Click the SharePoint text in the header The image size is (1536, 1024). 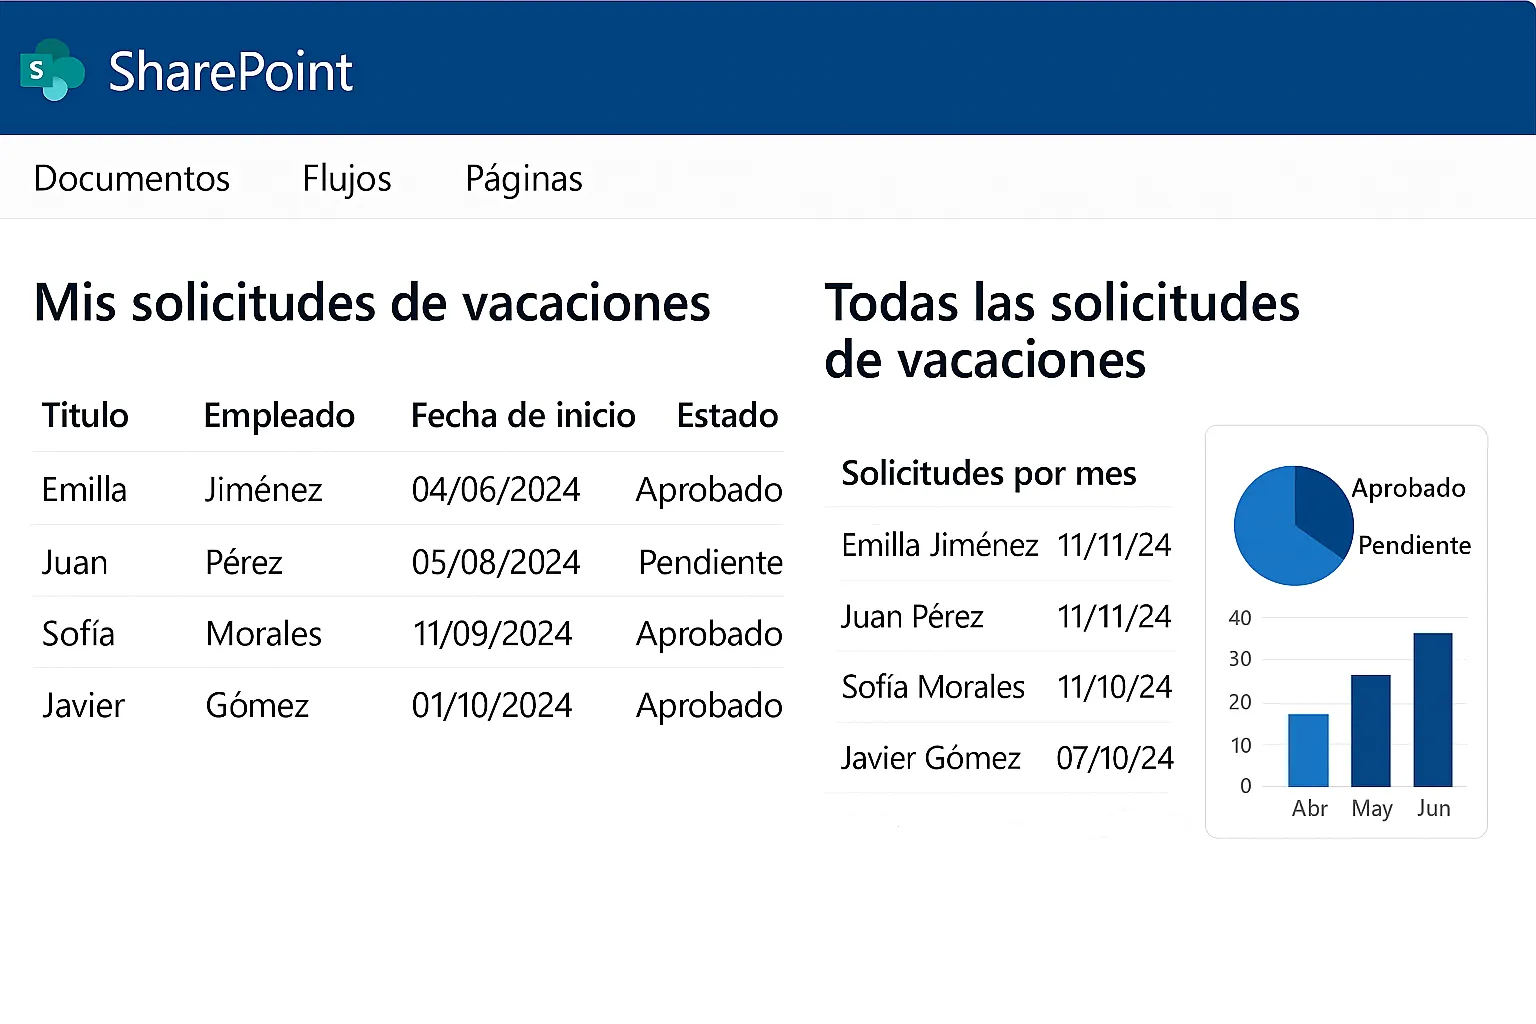coord(230,70)
